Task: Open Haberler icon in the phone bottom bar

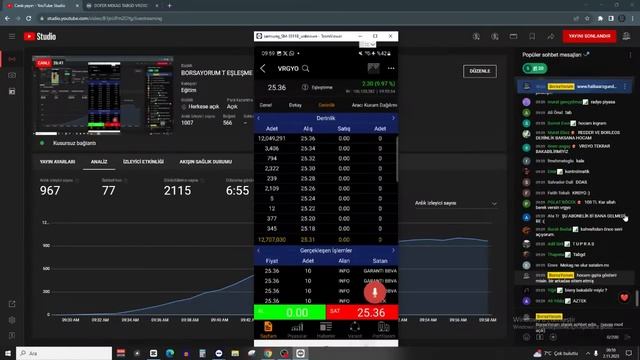Action: point(326,330)
